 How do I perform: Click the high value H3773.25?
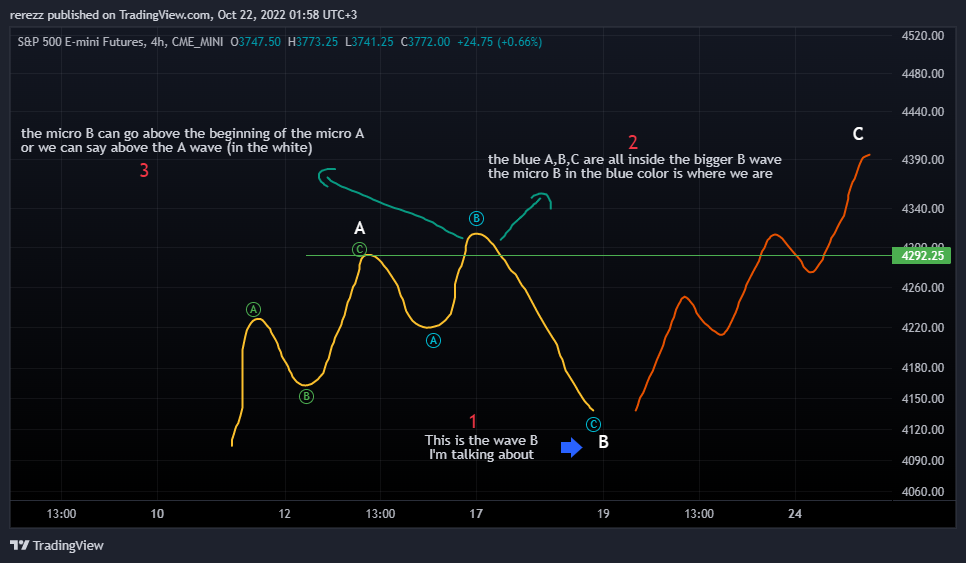click(x=313, y=42)
